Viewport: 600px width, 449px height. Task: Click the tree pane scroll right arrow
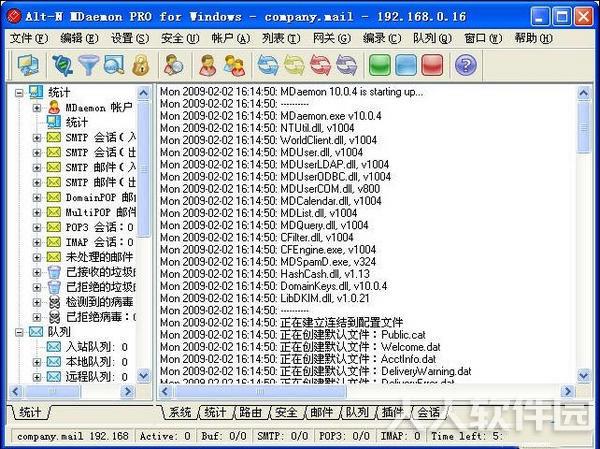(127, 391)
